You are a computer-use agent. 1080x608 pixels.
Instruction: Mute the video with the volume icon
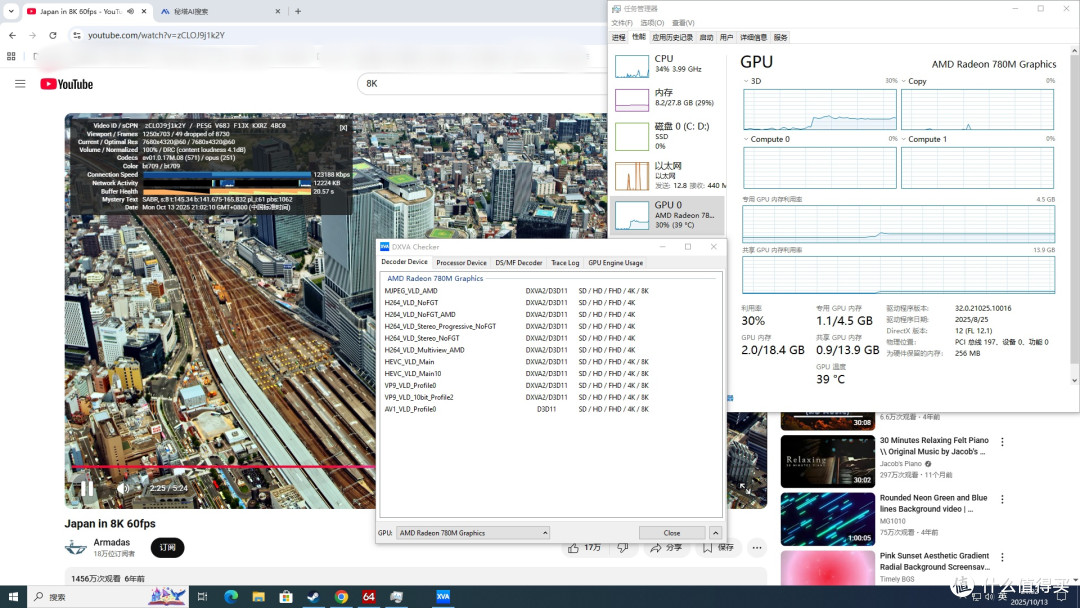click(123, 488)
